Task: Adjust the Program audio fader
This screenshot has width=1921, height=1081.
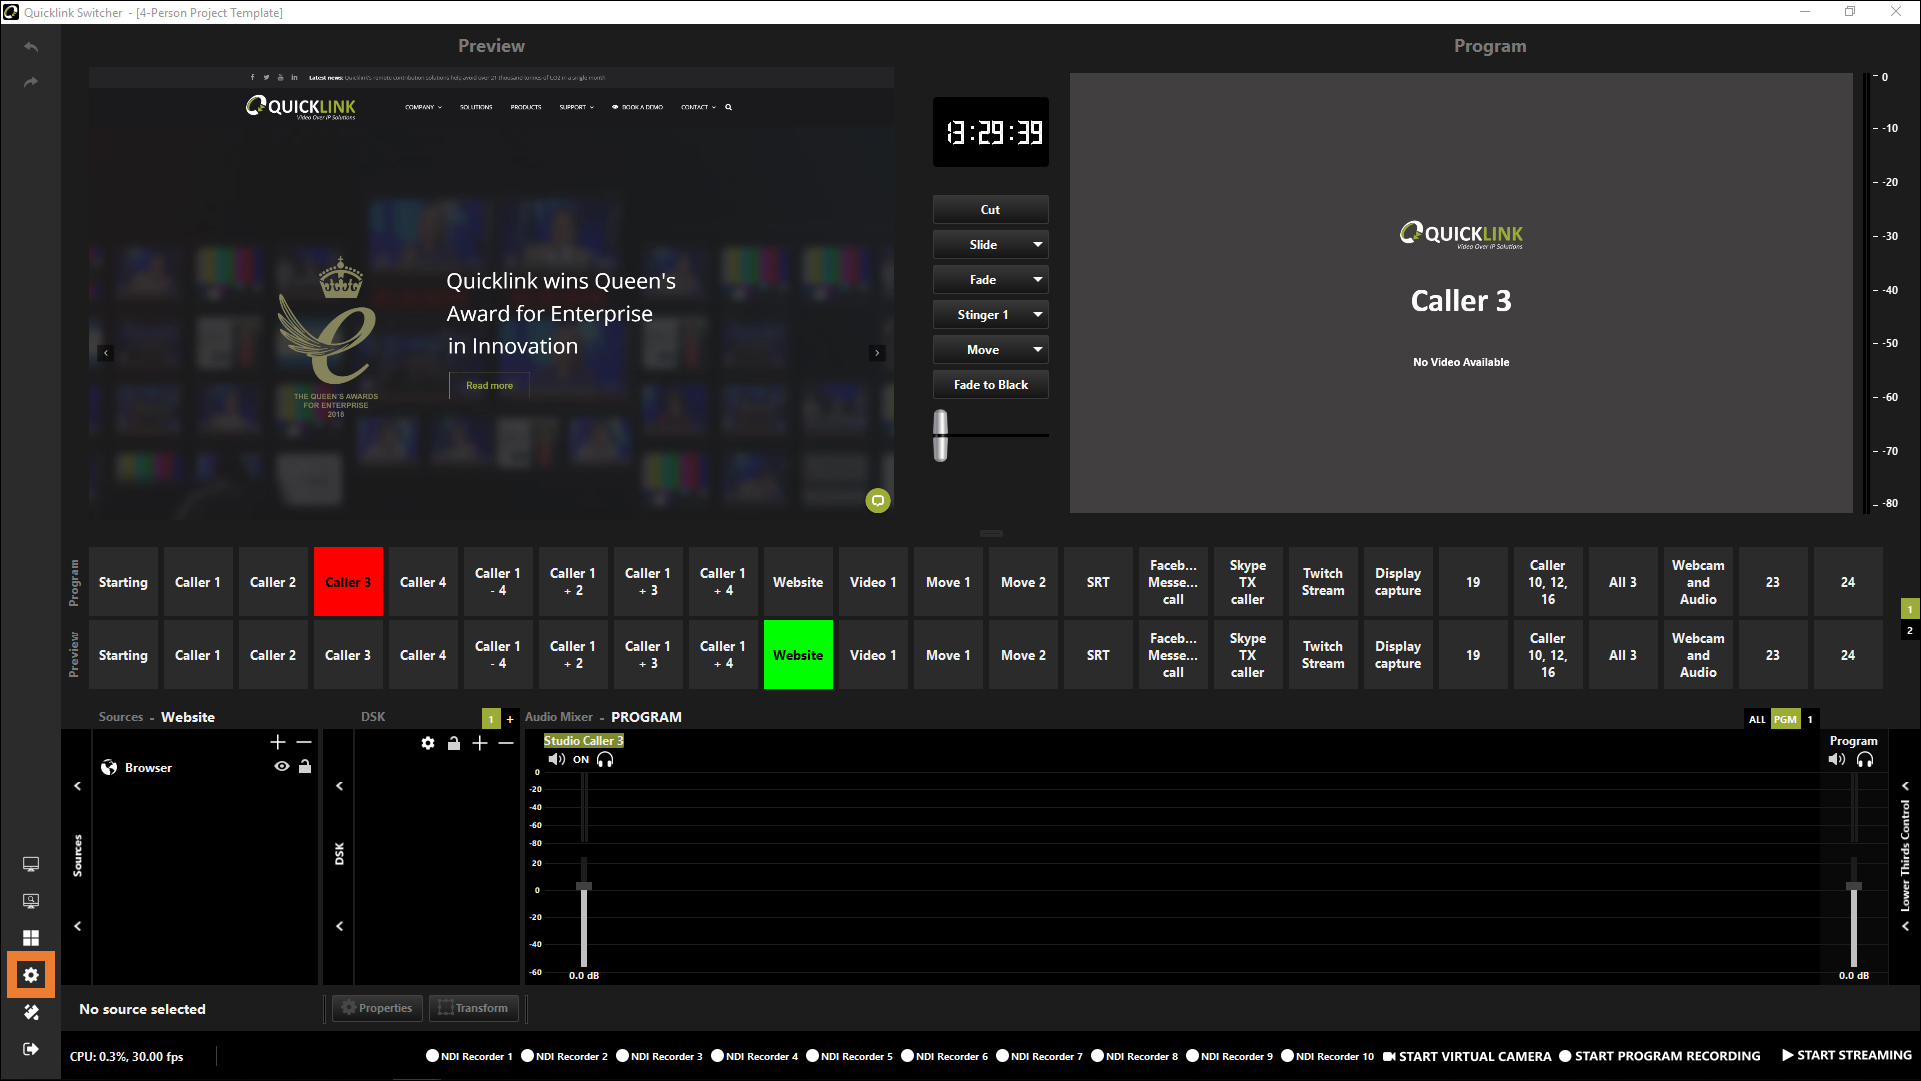Action: point(1853,887)
